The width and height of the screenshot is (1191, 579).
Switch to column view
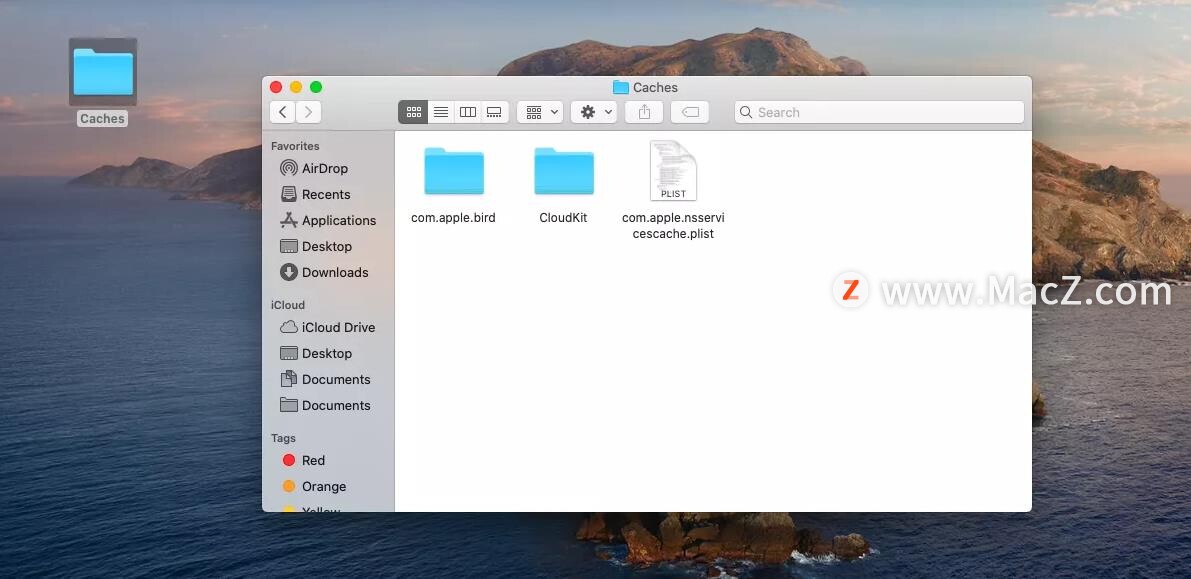tap(468, 112)
